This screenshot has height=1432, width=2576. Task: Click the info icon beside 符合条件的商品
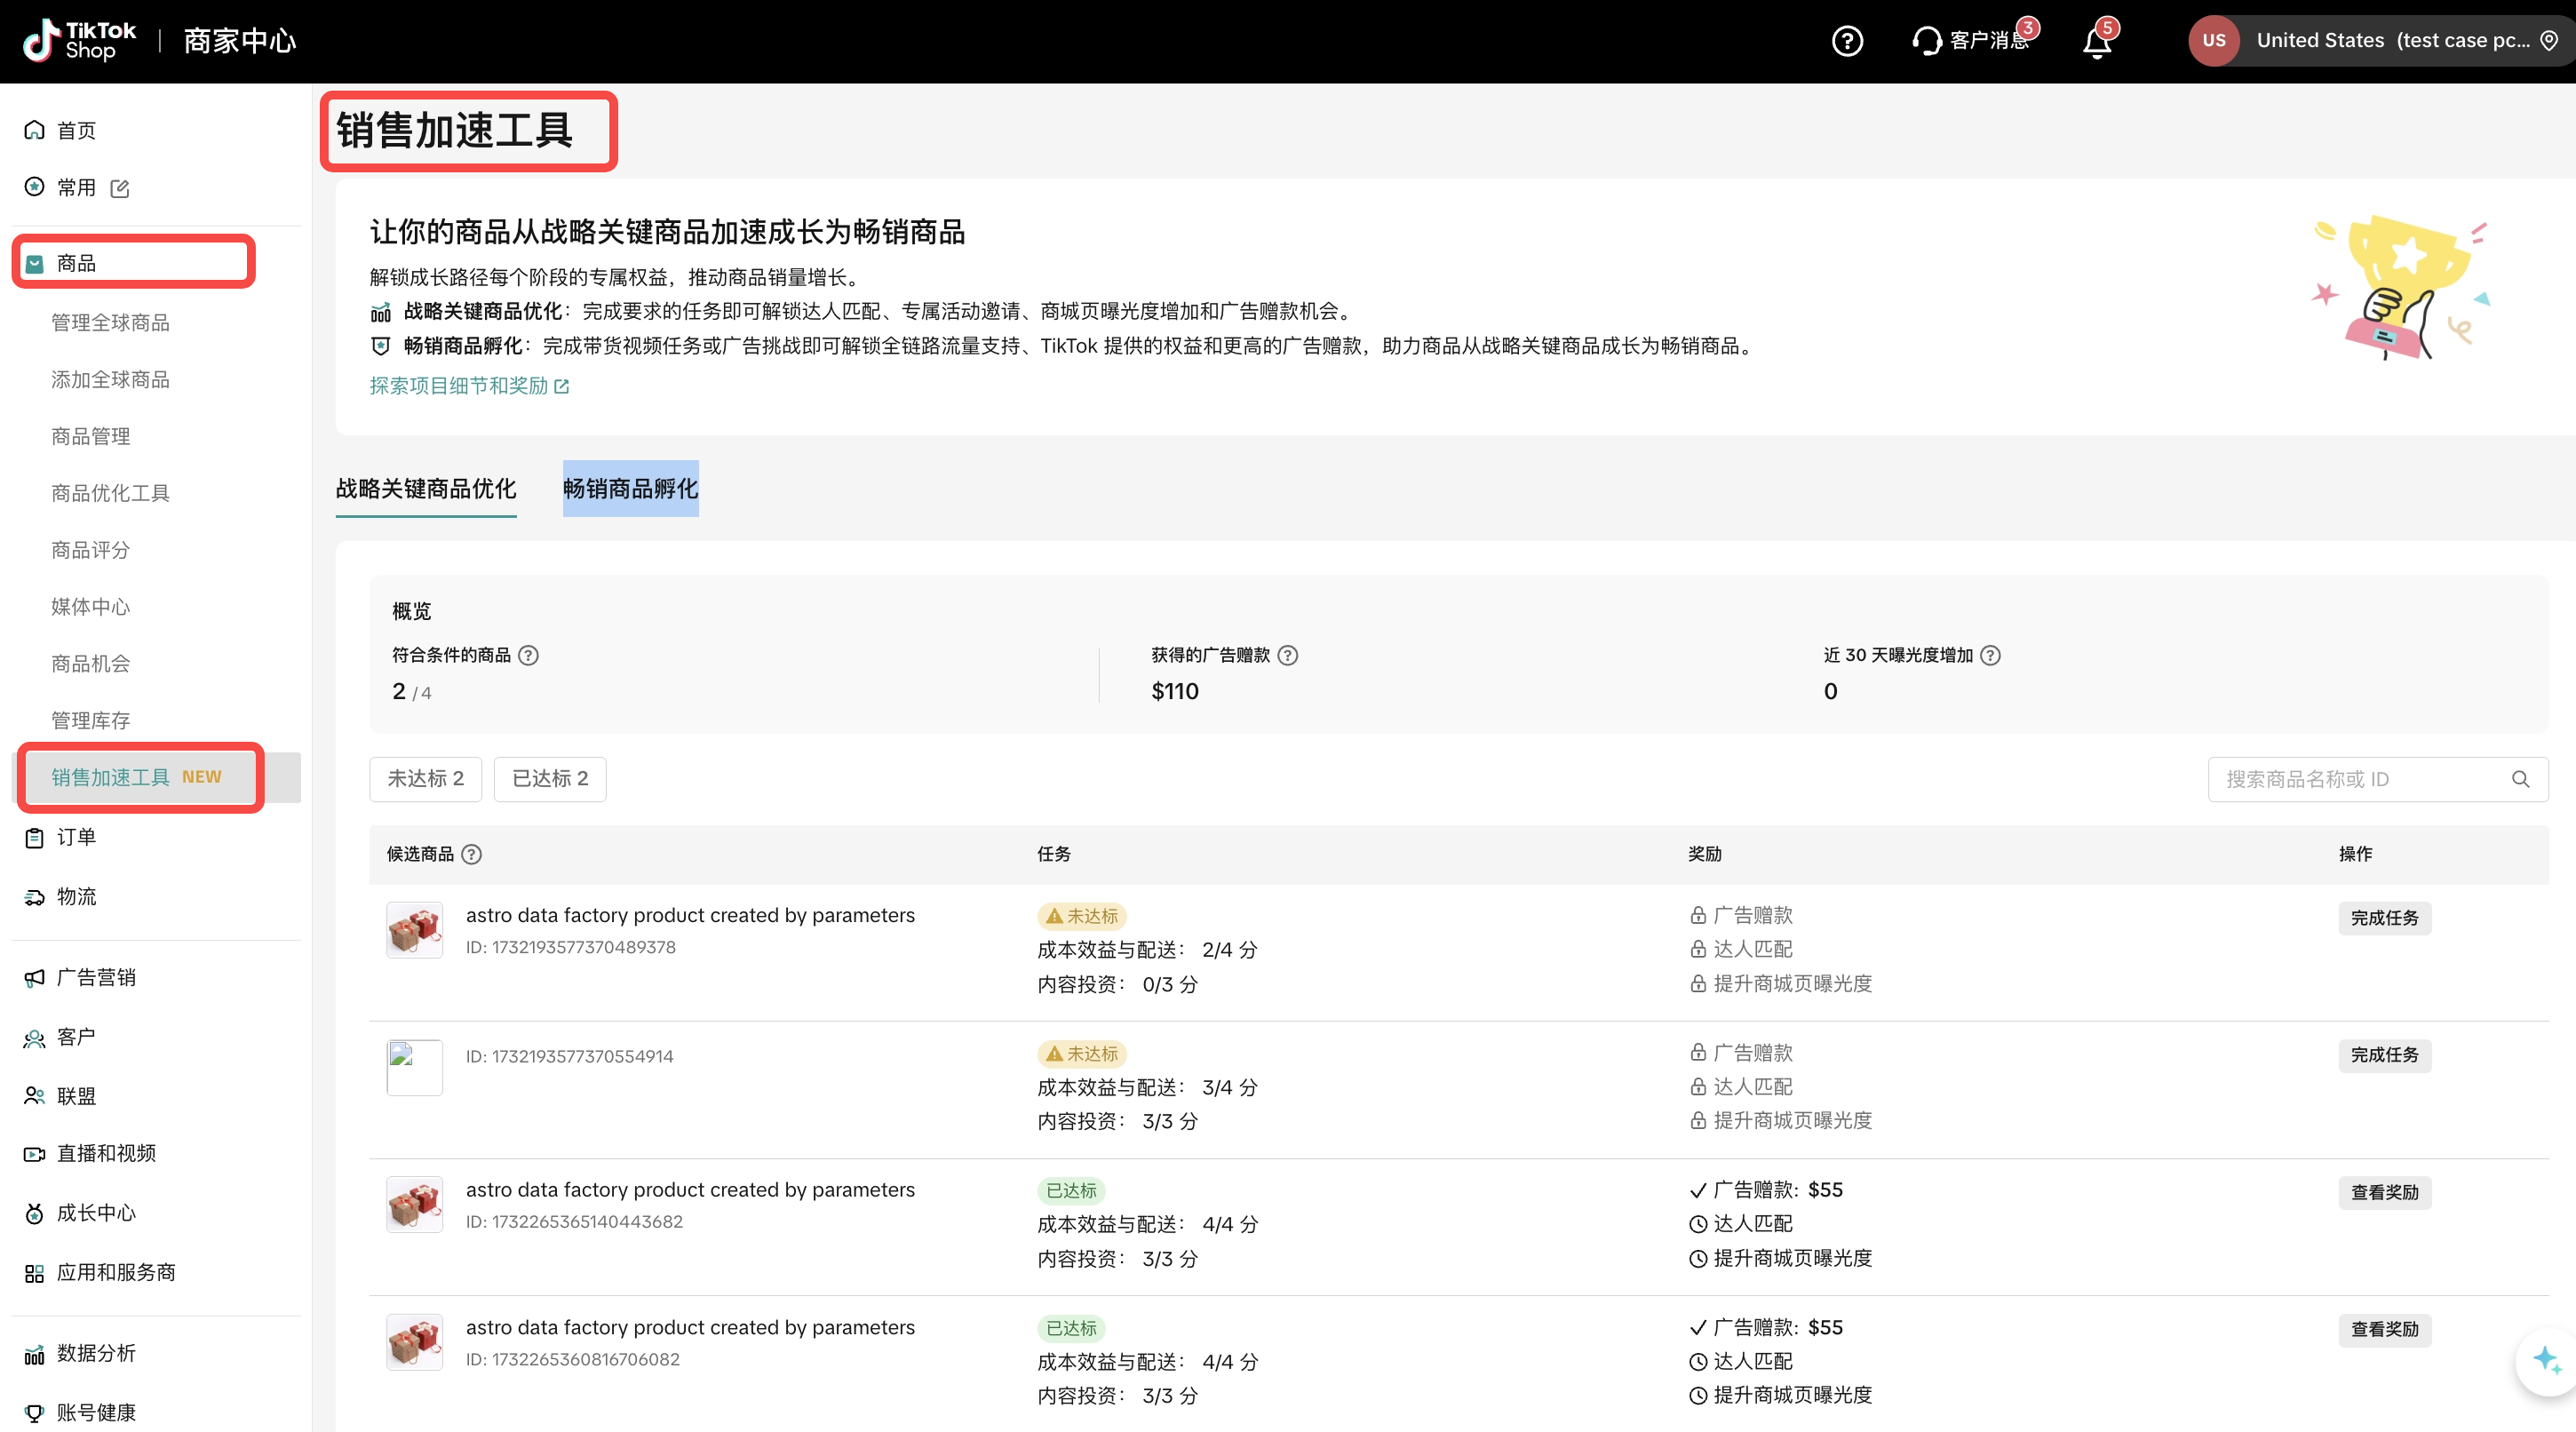(x=529, y=655)
